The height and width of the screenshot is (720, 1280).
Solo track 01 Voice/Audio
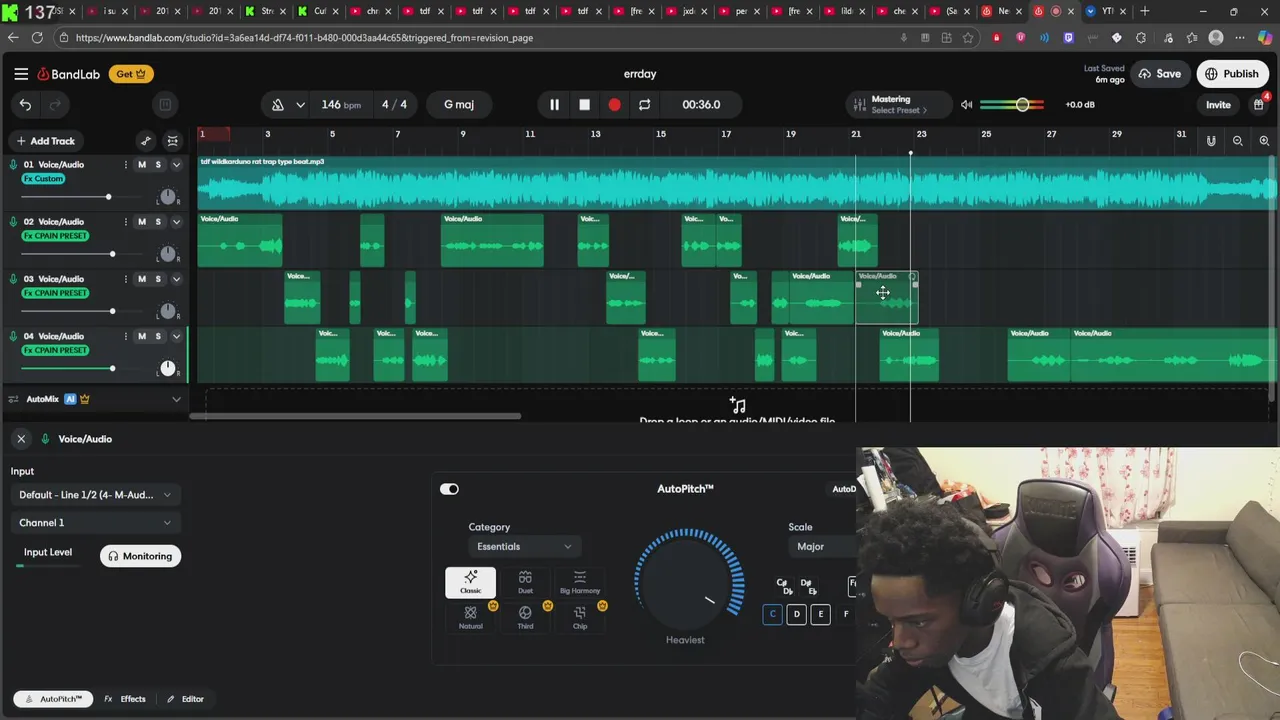(158, 165)
